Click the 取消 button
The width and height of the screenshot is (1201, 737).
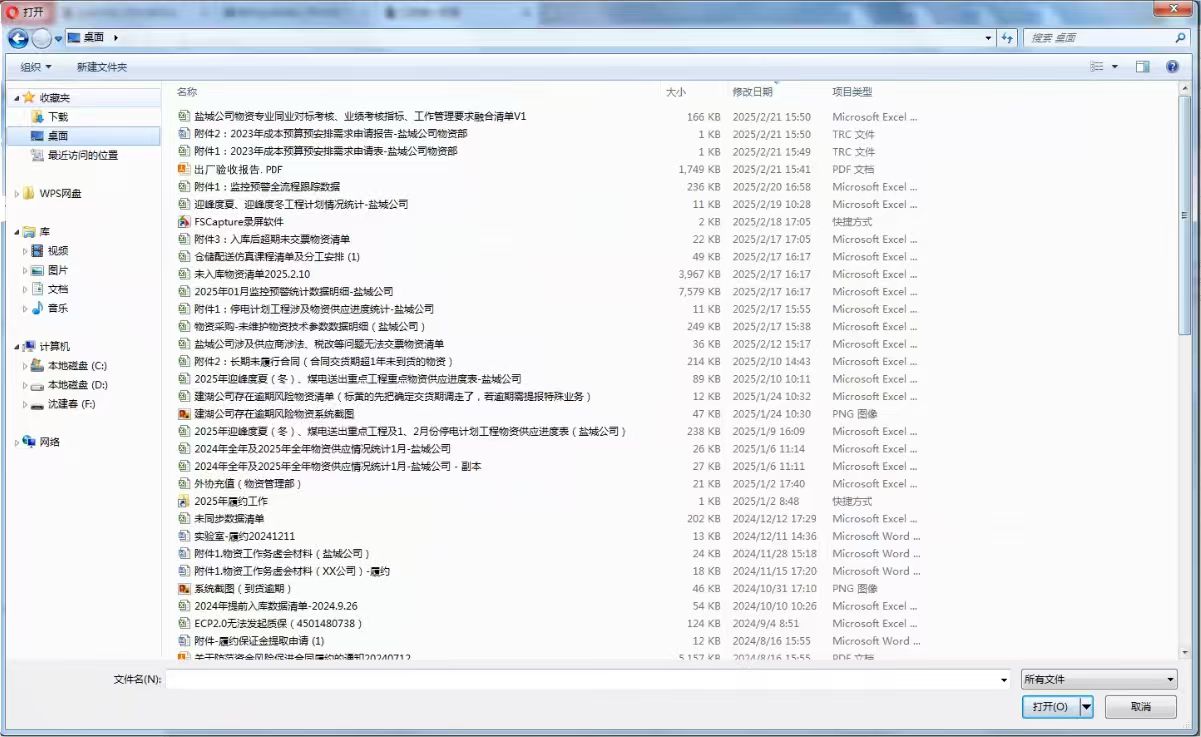1140,707
